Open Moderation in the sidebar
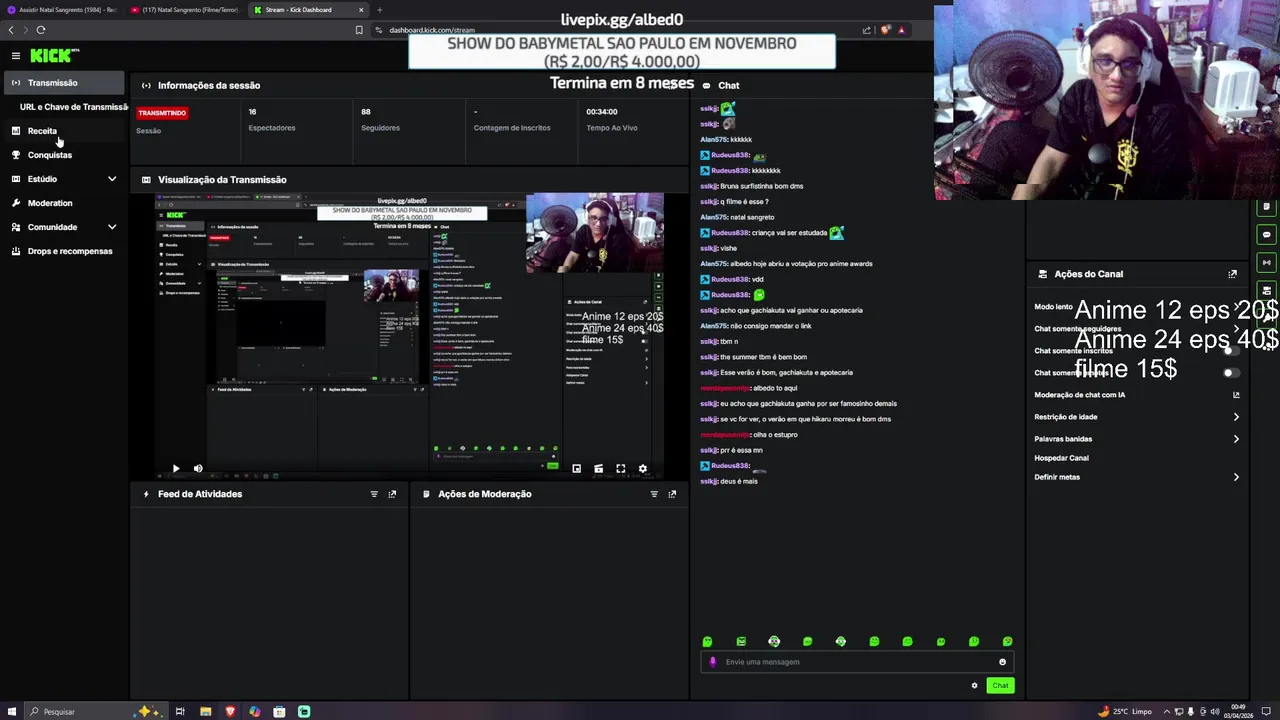This screenshot has width=1280, height=720. tap(64, 203)
